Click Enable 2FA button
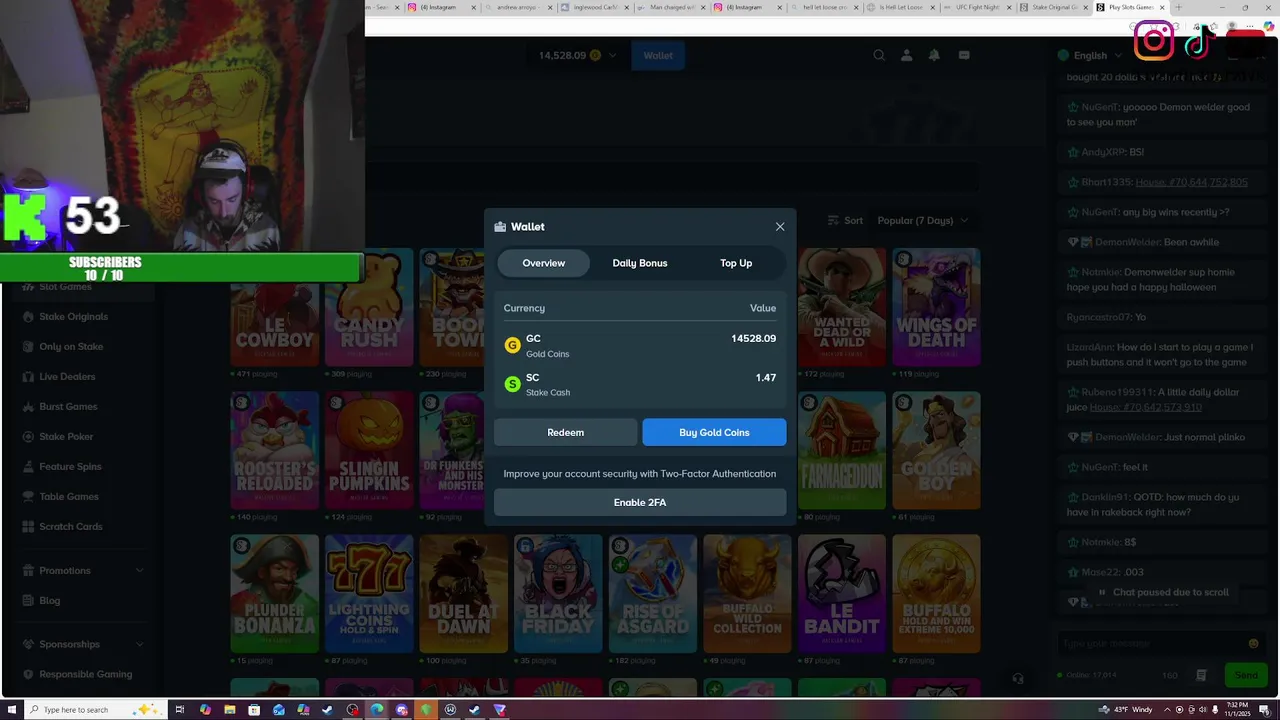Viewport: 1280px width, 720px height. pyautogui.click(x=640, y=502)
